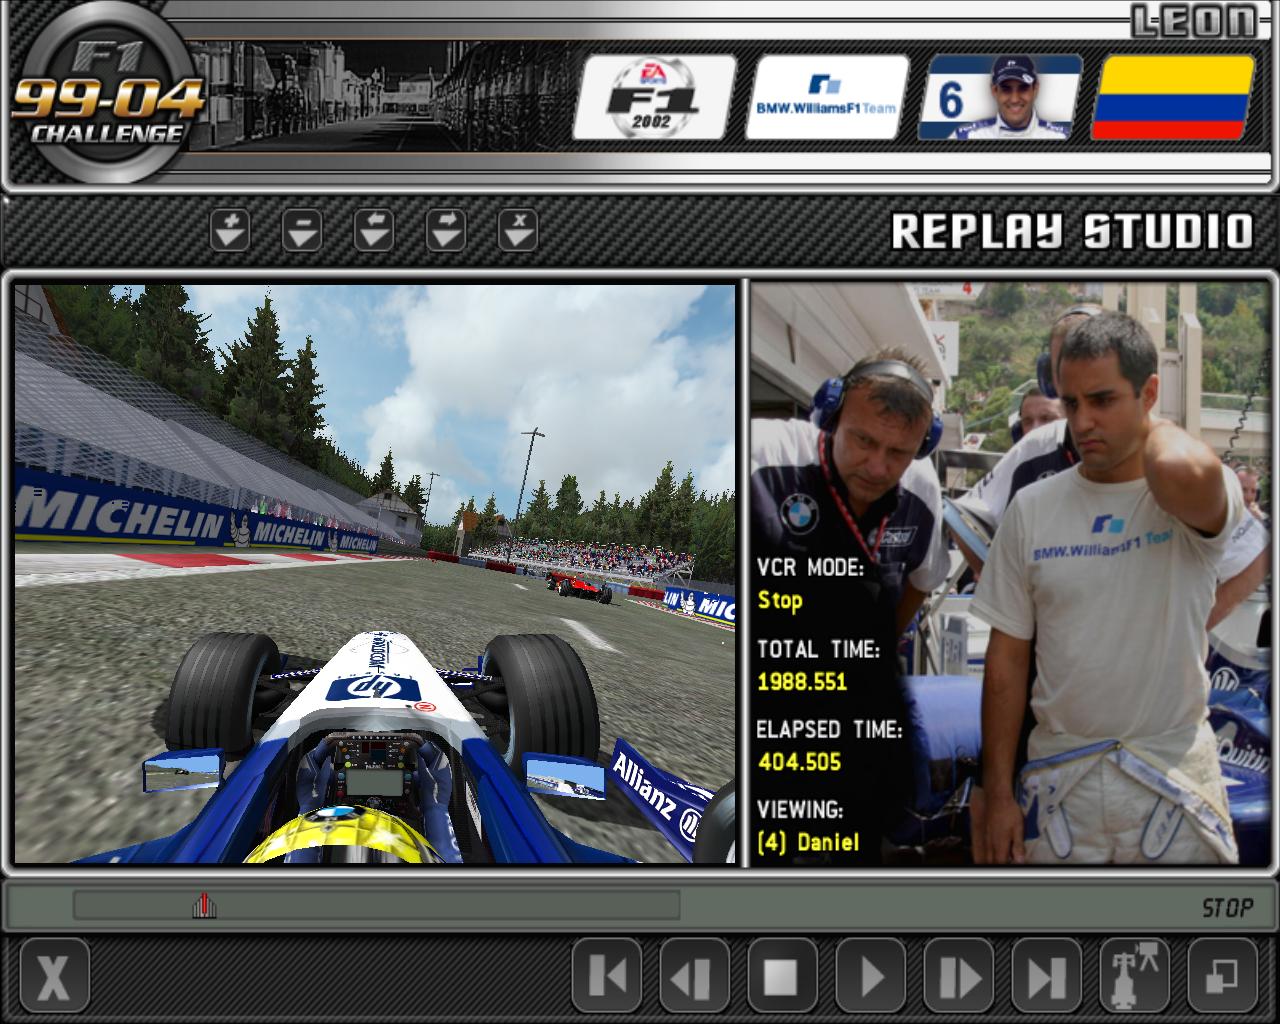Click the LEON player name
Screen dimensions: 1280x1024
[x=1193, y=21]
